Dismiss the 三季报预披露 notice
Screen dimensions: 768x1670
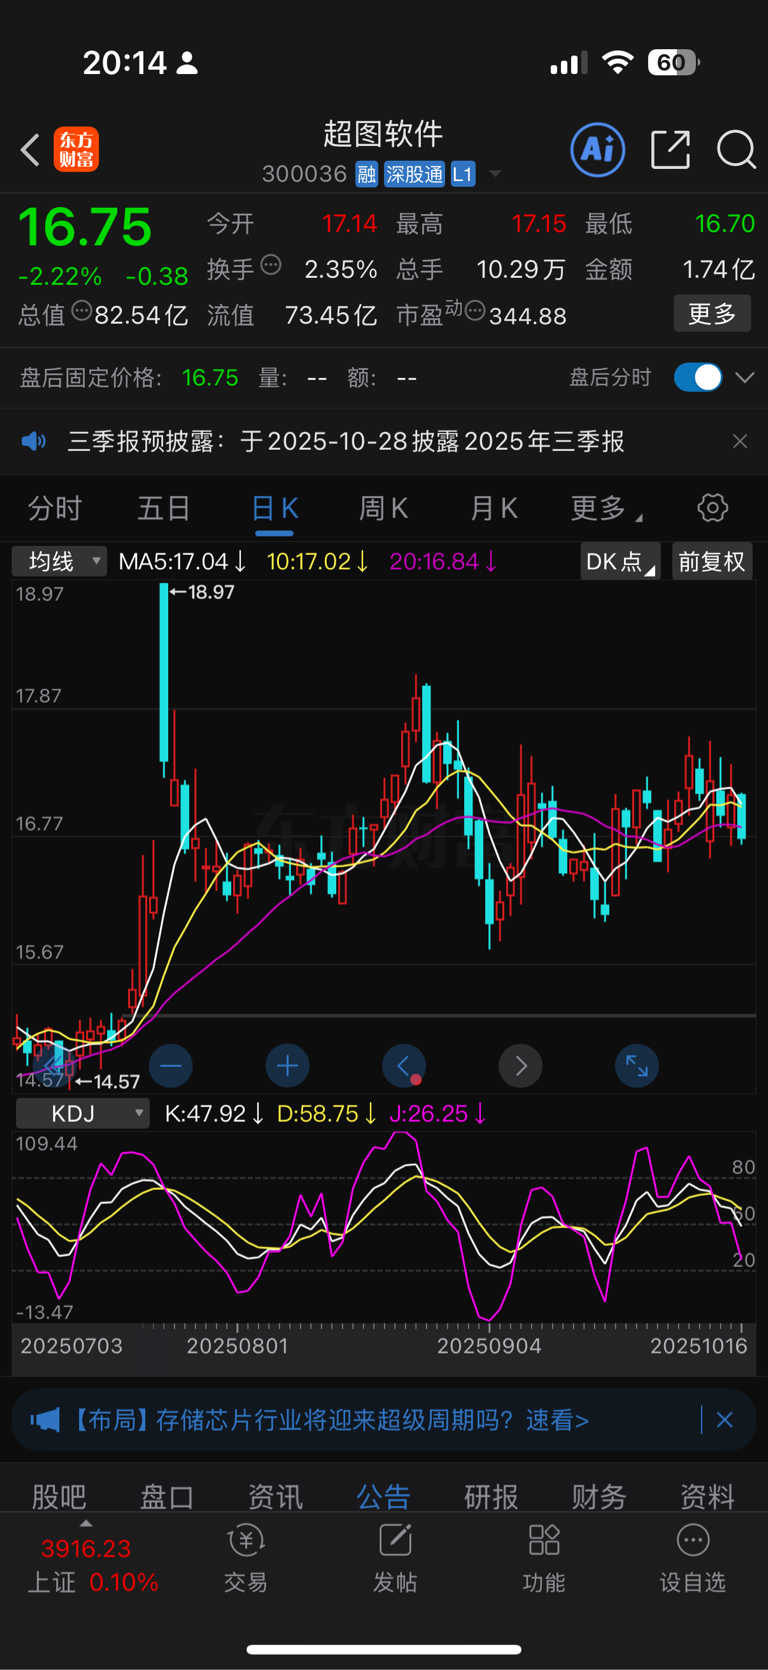click(740, 441)
